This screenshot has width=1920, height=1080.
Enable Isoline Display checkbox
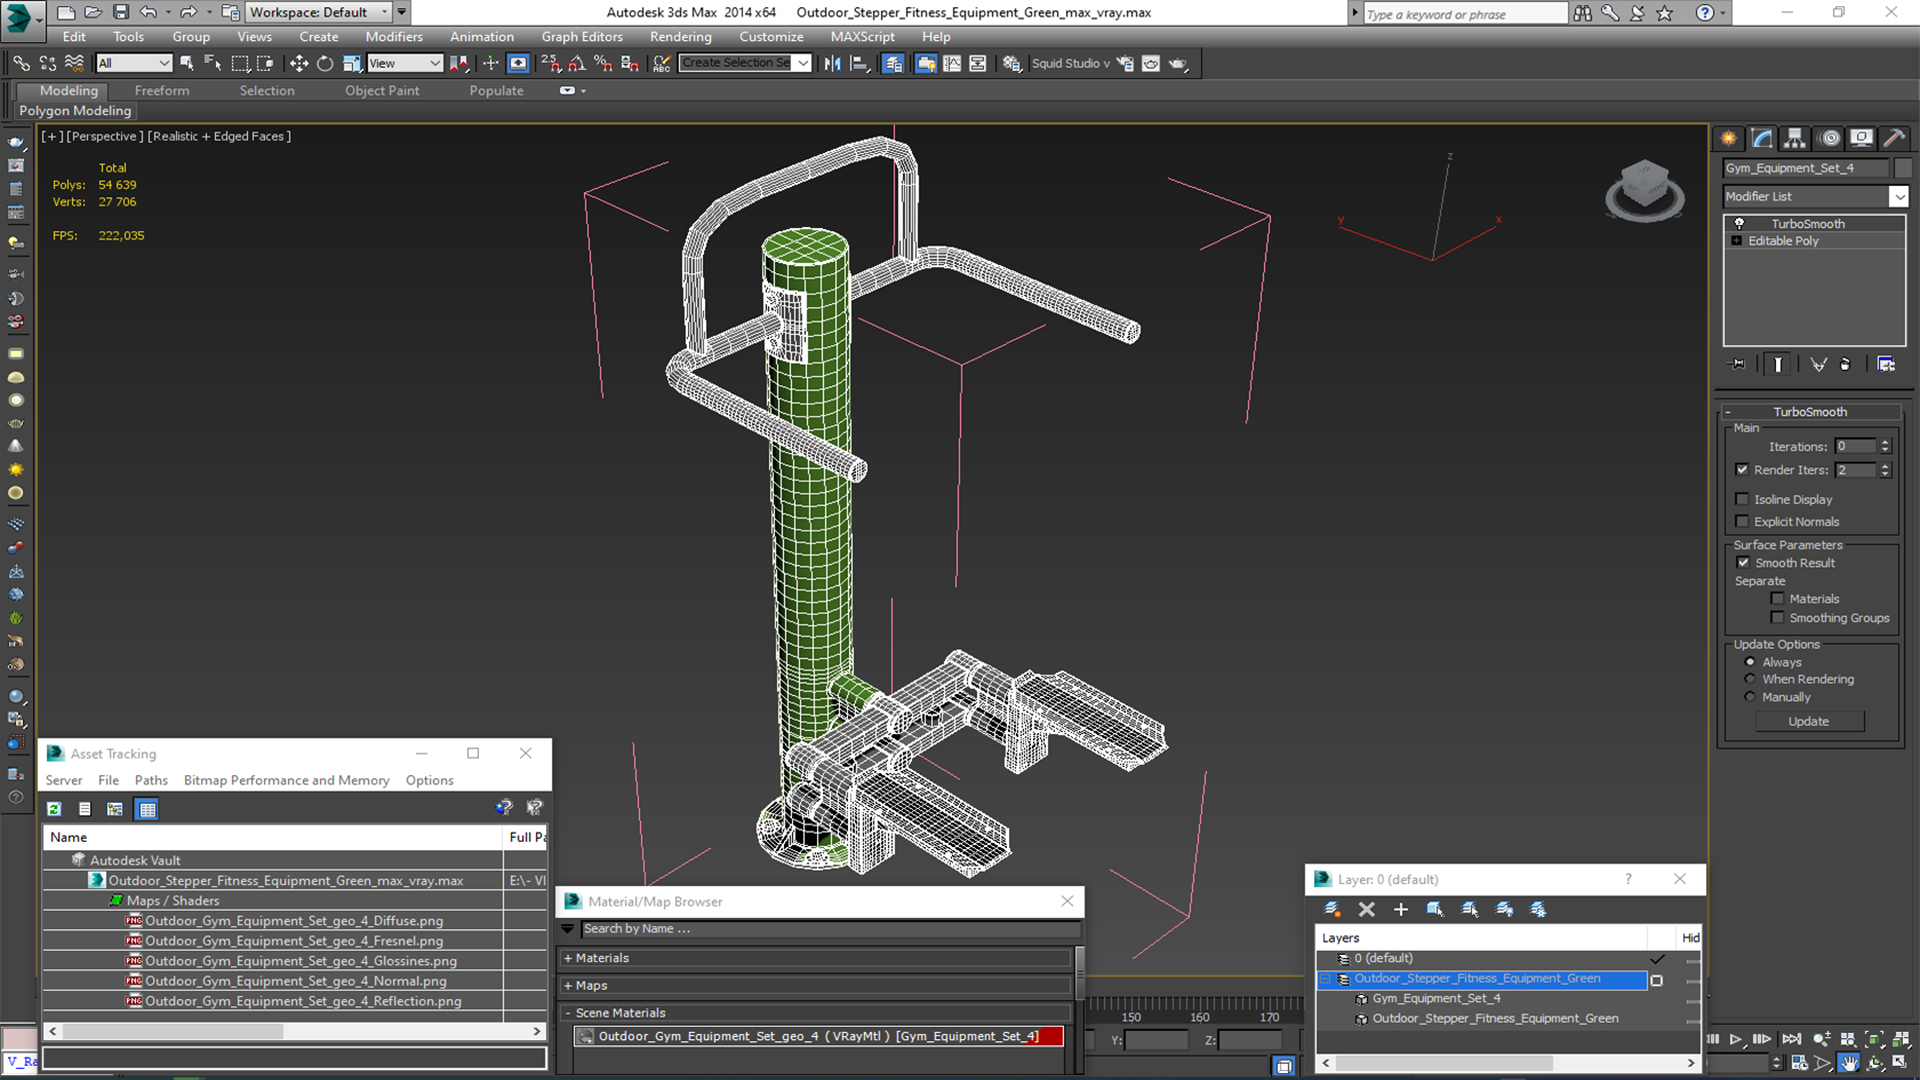[1742, 499]
